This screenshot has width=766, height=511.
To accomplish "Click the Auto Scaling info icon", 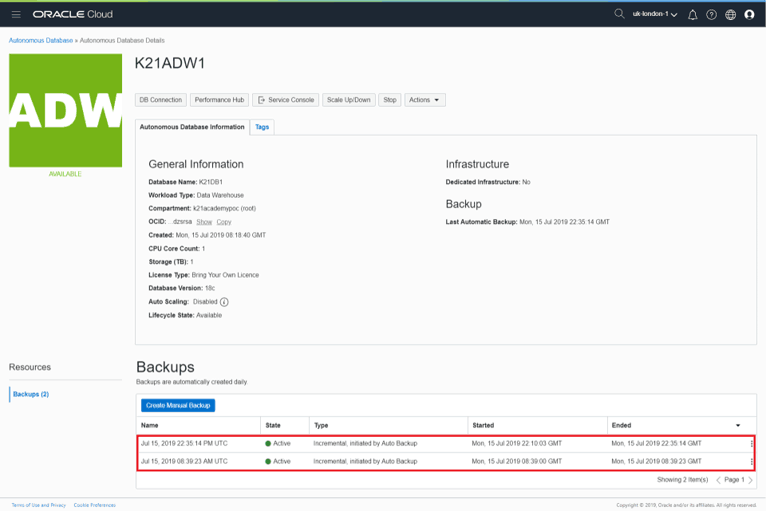I will pos(224,302).
